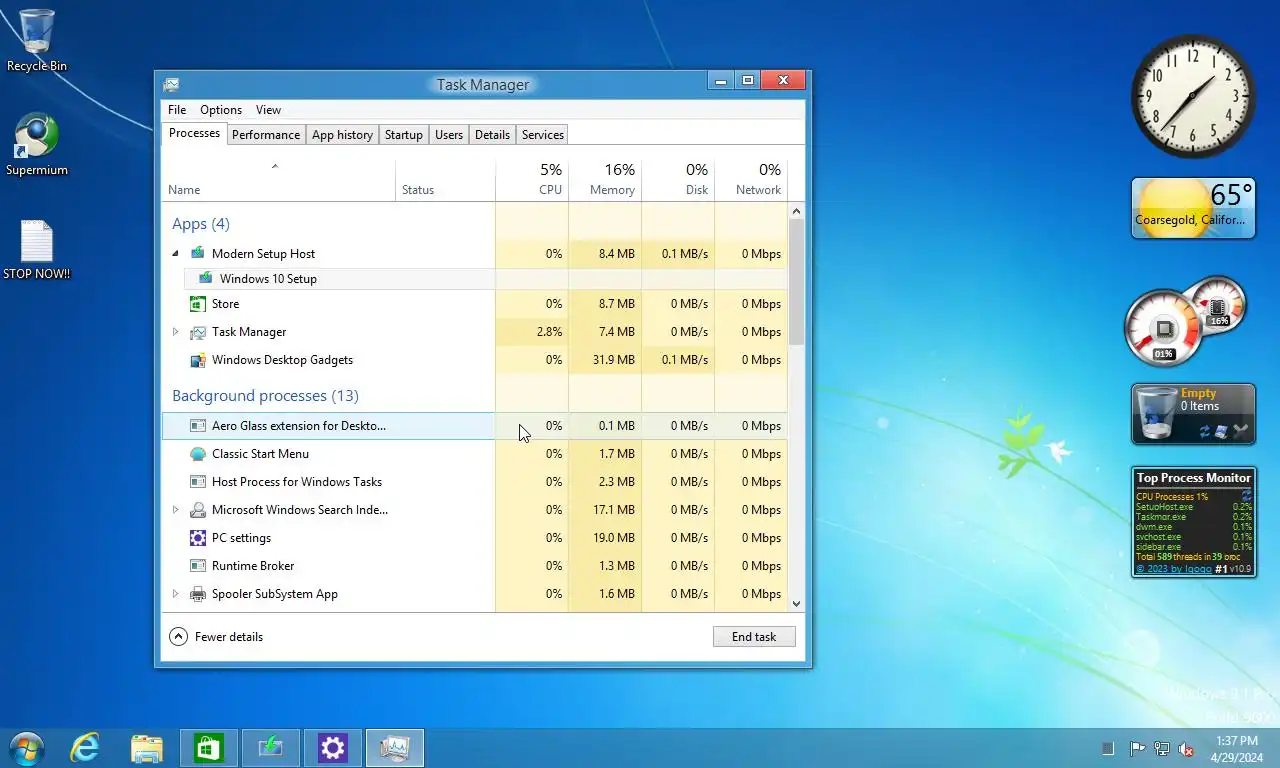Click the 2.8% CPU value
The height and width of the screenshot is (768, 1280).
tap(549, 331)
